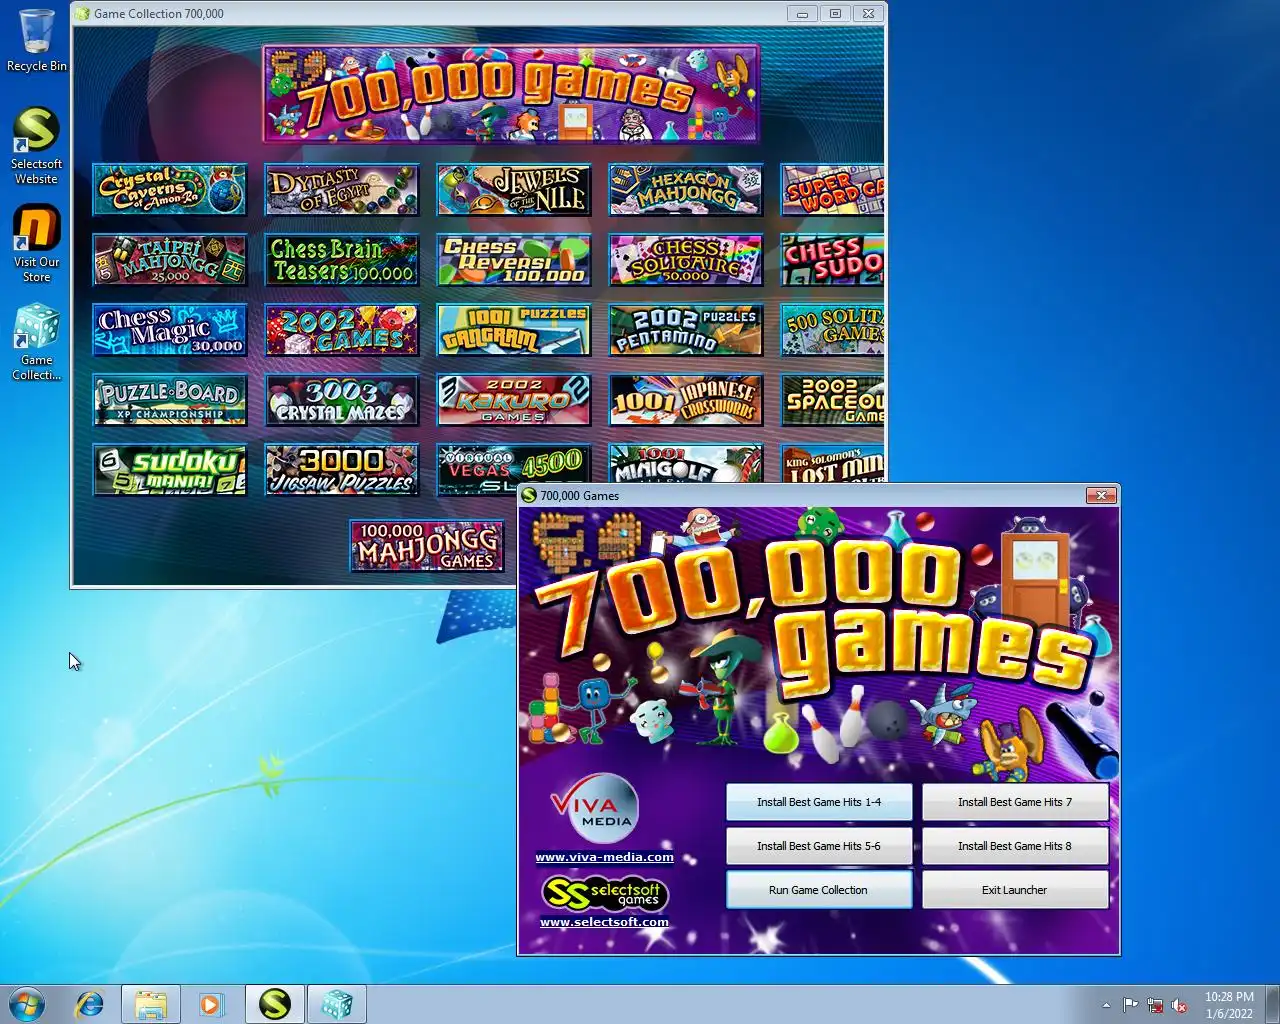Screen dimensions: 1280x1024
Task: Launch Chess Magic 30,000 tile
Action: [169, 330]
